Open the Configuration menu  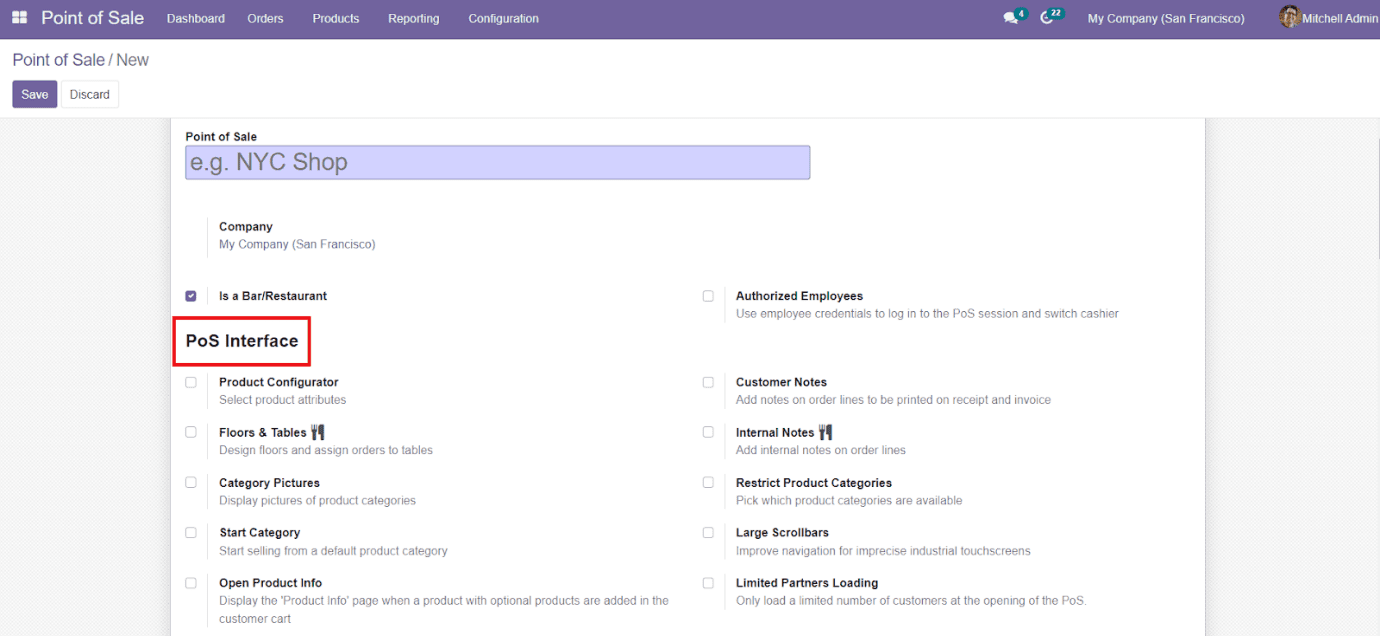pos(502,18)
